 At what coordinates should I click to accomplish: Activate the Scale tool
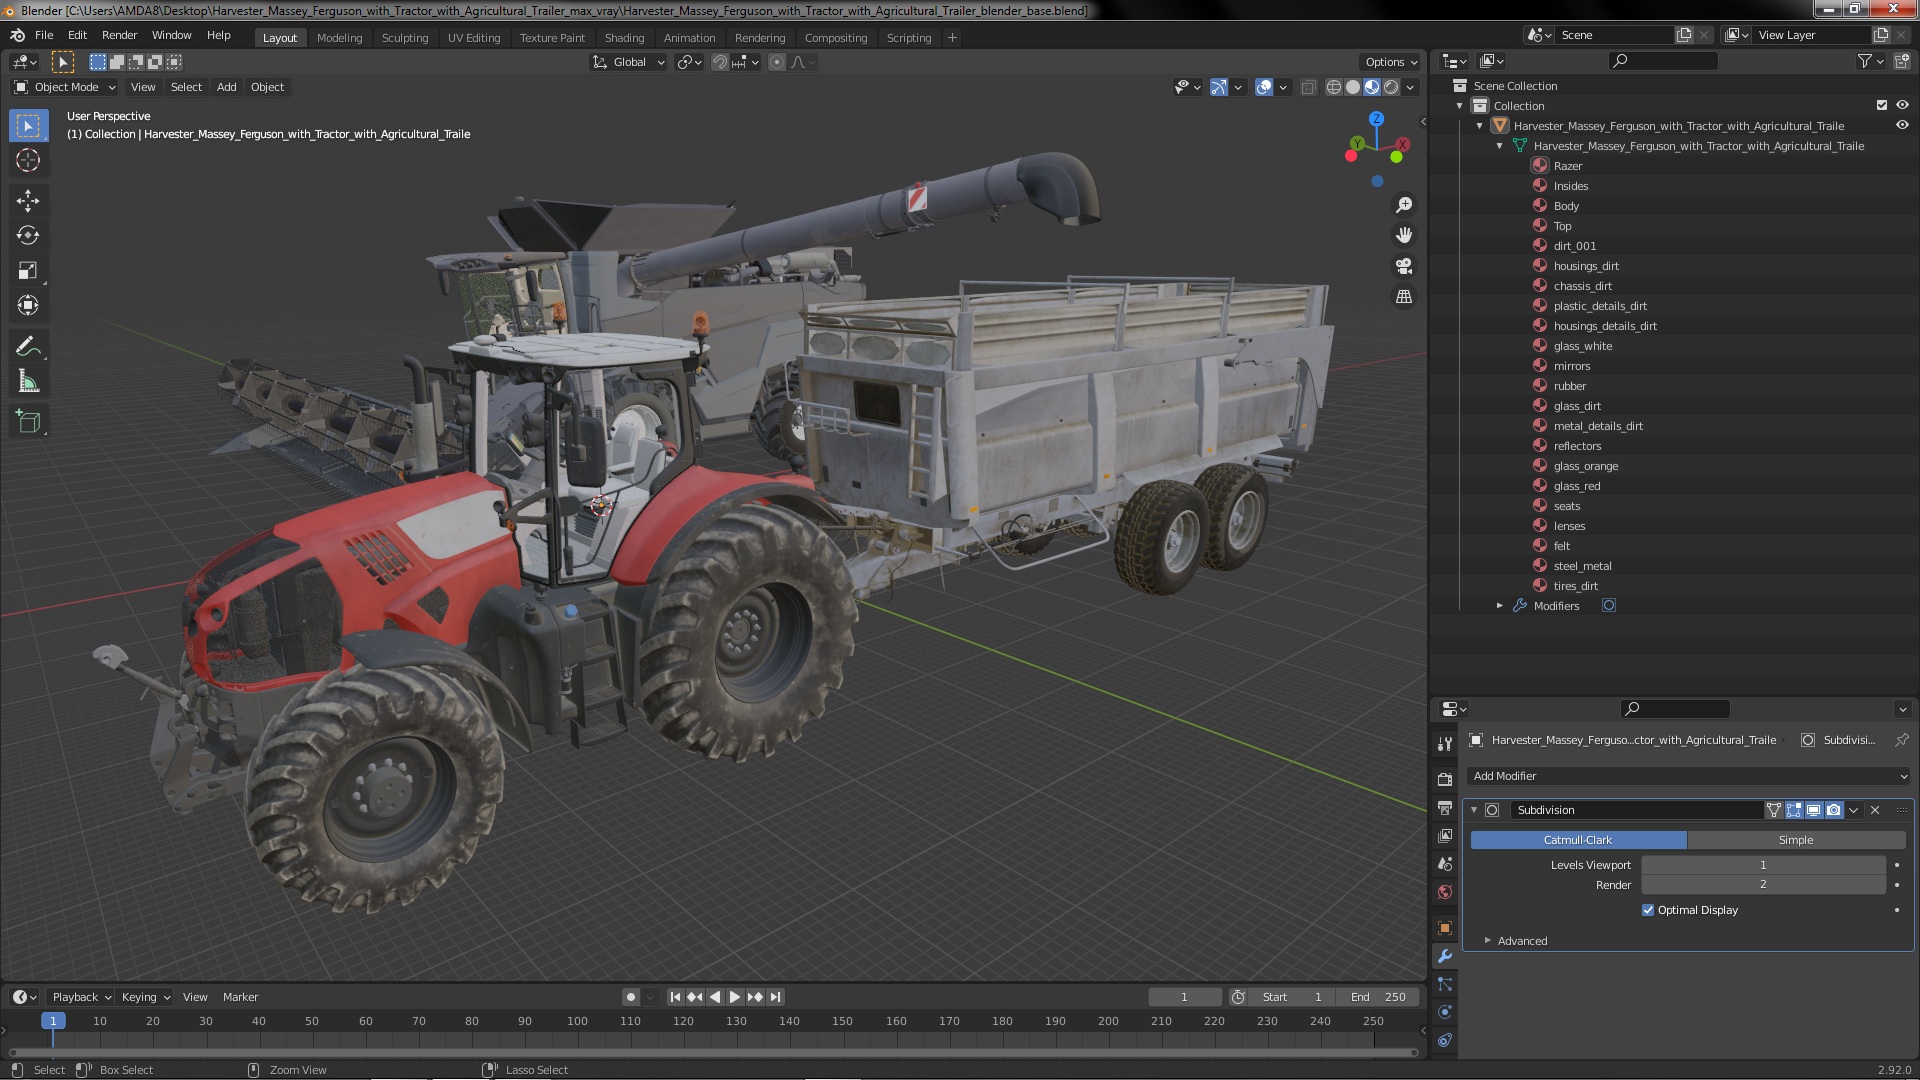pos(28,270)
